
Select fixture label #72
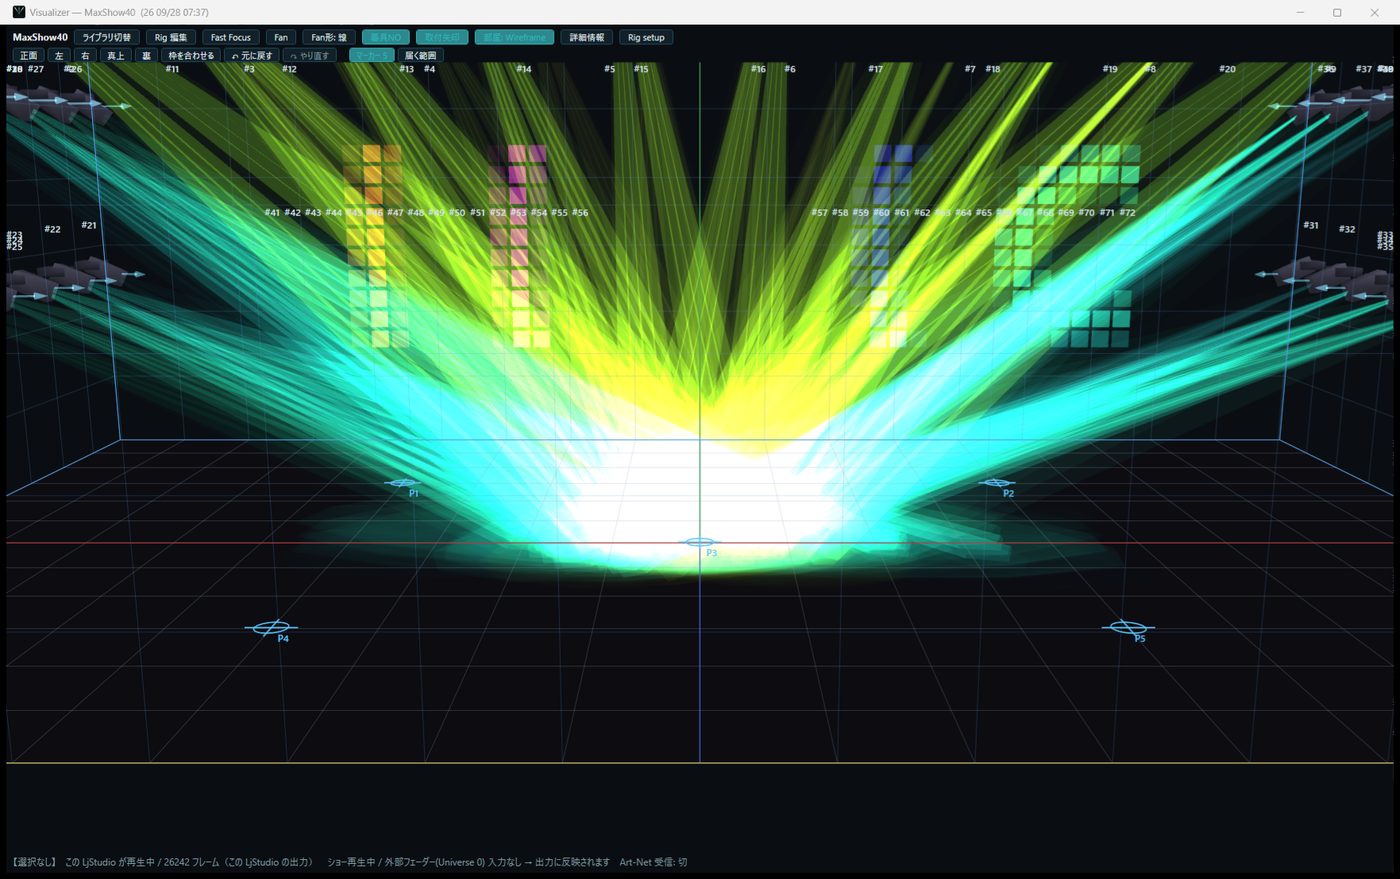coord(1128,212)
